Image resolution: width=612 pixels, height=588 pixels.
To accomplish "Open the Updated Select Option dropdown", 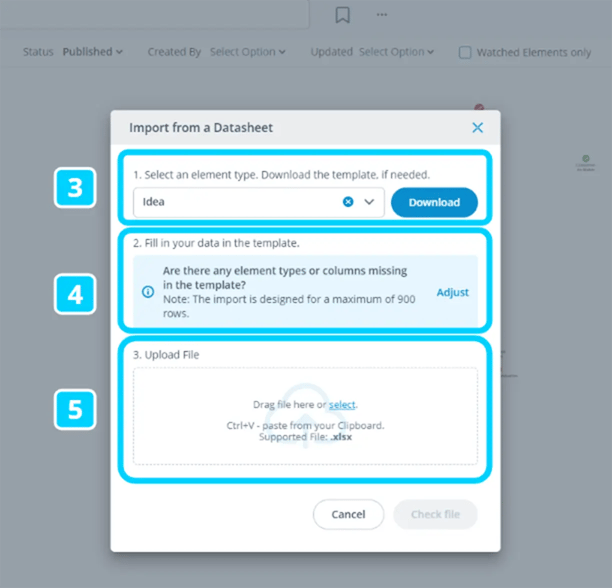I will tap(396, 52).
